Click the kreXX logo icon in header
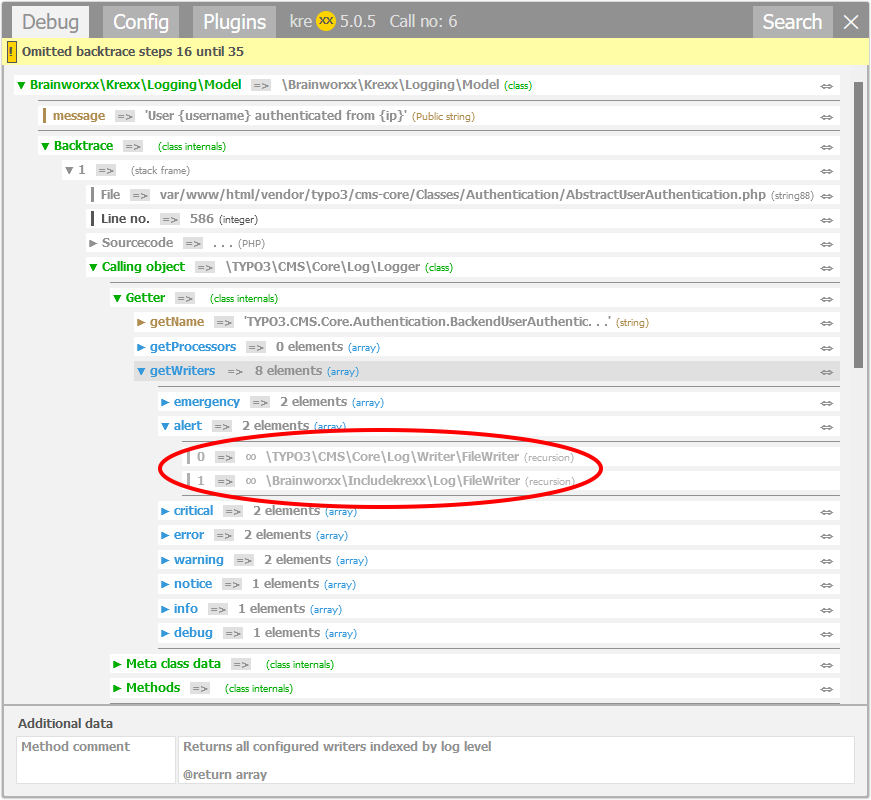 [326, 21]
